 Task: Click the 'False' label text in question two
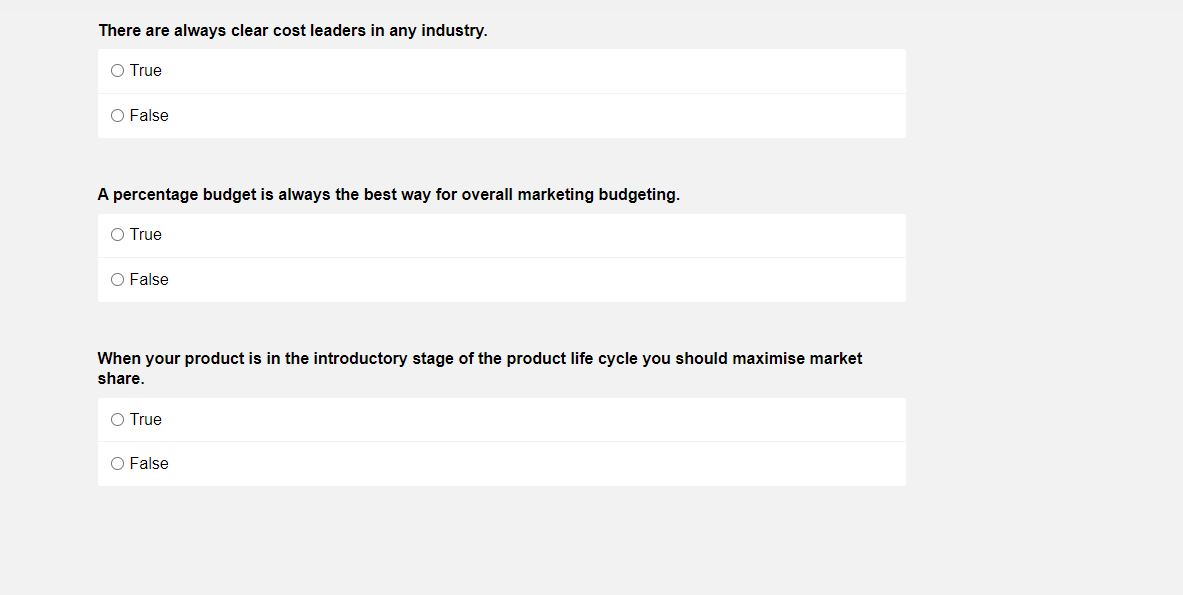tap(149, 279)
